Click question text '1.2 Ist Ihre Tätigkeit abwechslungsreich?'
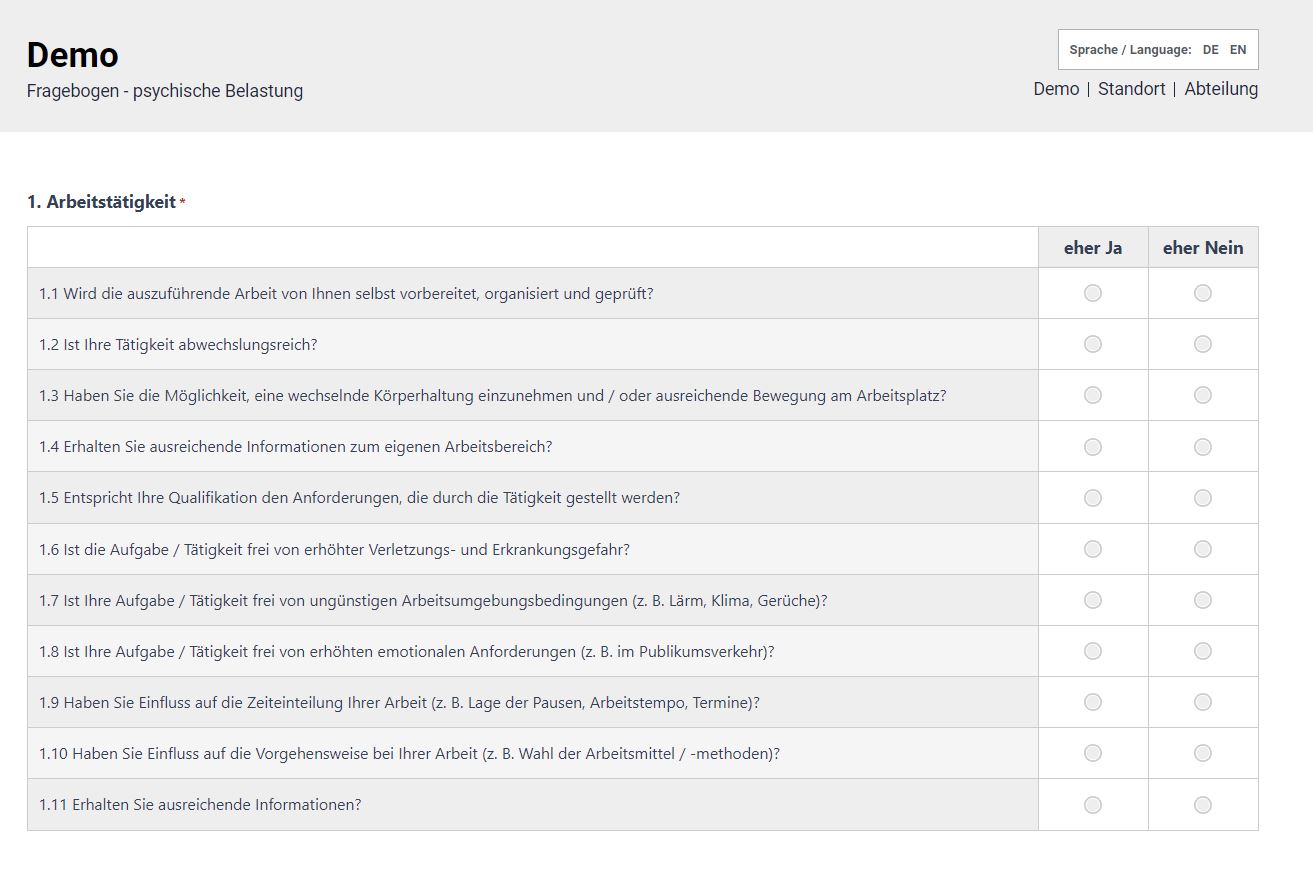The height and width of the screenshot is (872, 1313). click(x=178, y=345)
